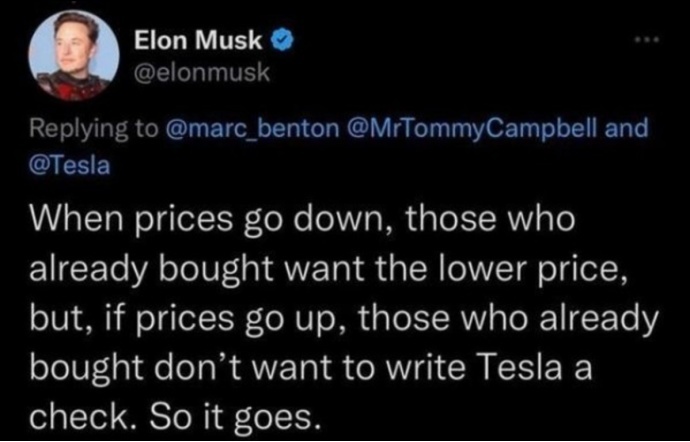Click the @Tesla mention link
The width and height of the screenshot is (690, 442).
70,166
